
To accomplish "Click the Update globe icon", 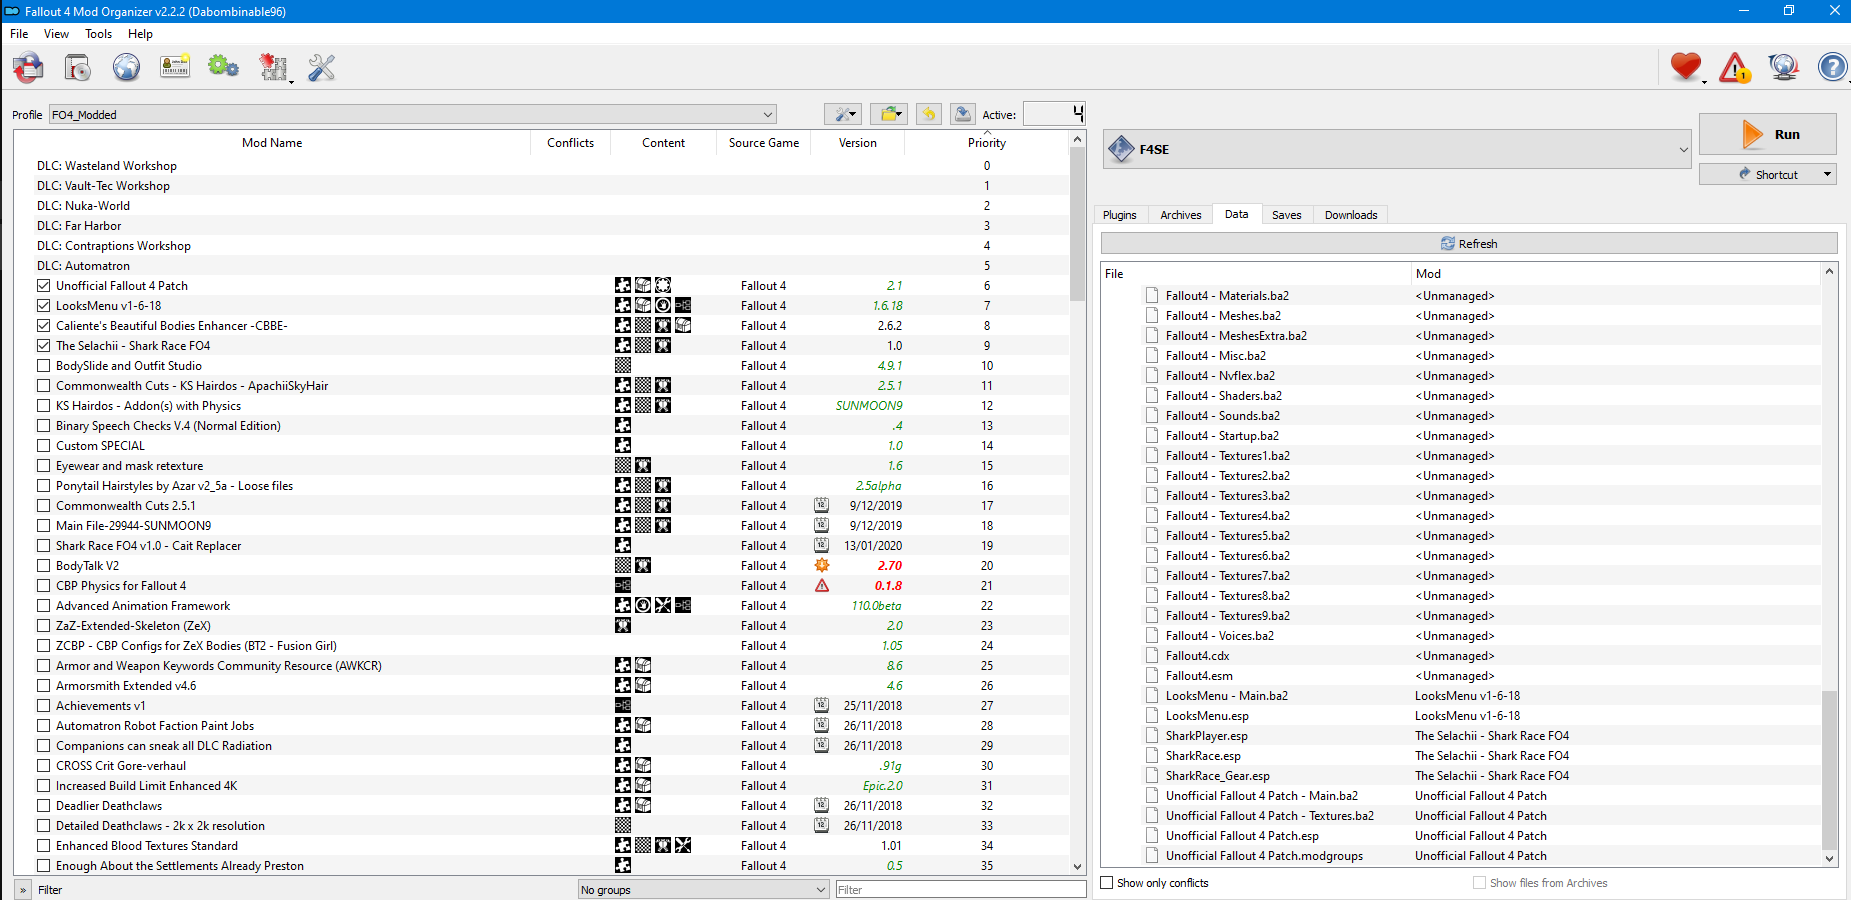I will pyautogui.click(x=1783, y=67).
